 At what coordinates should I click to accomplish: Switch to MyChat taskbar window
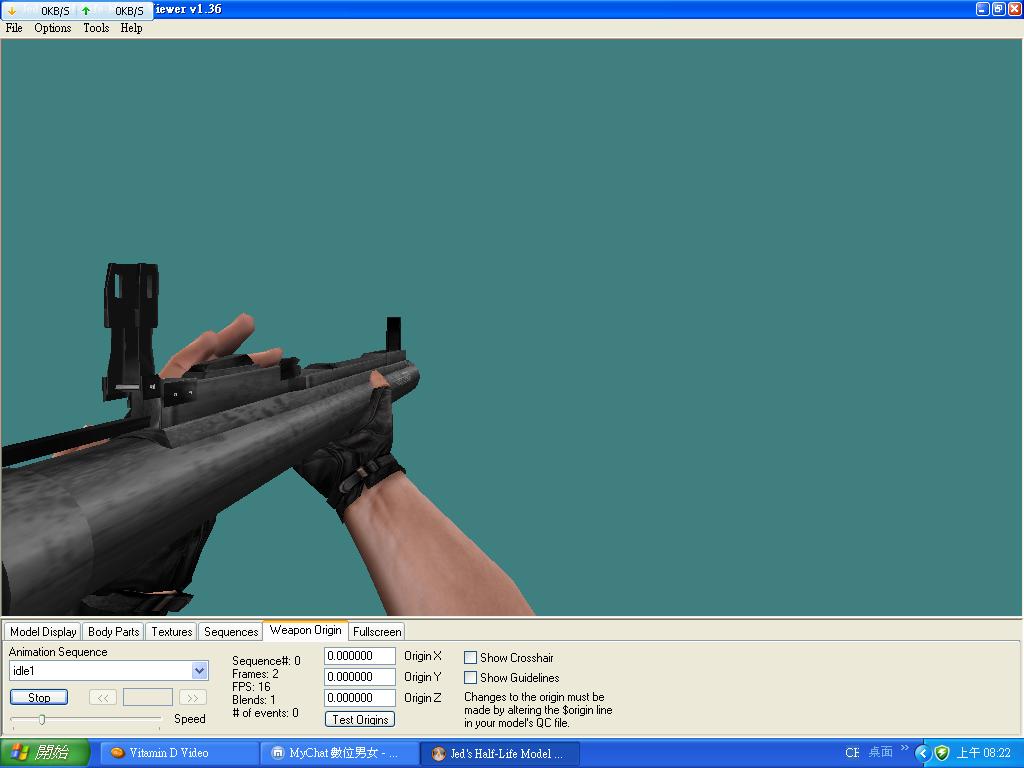[340, 753]
